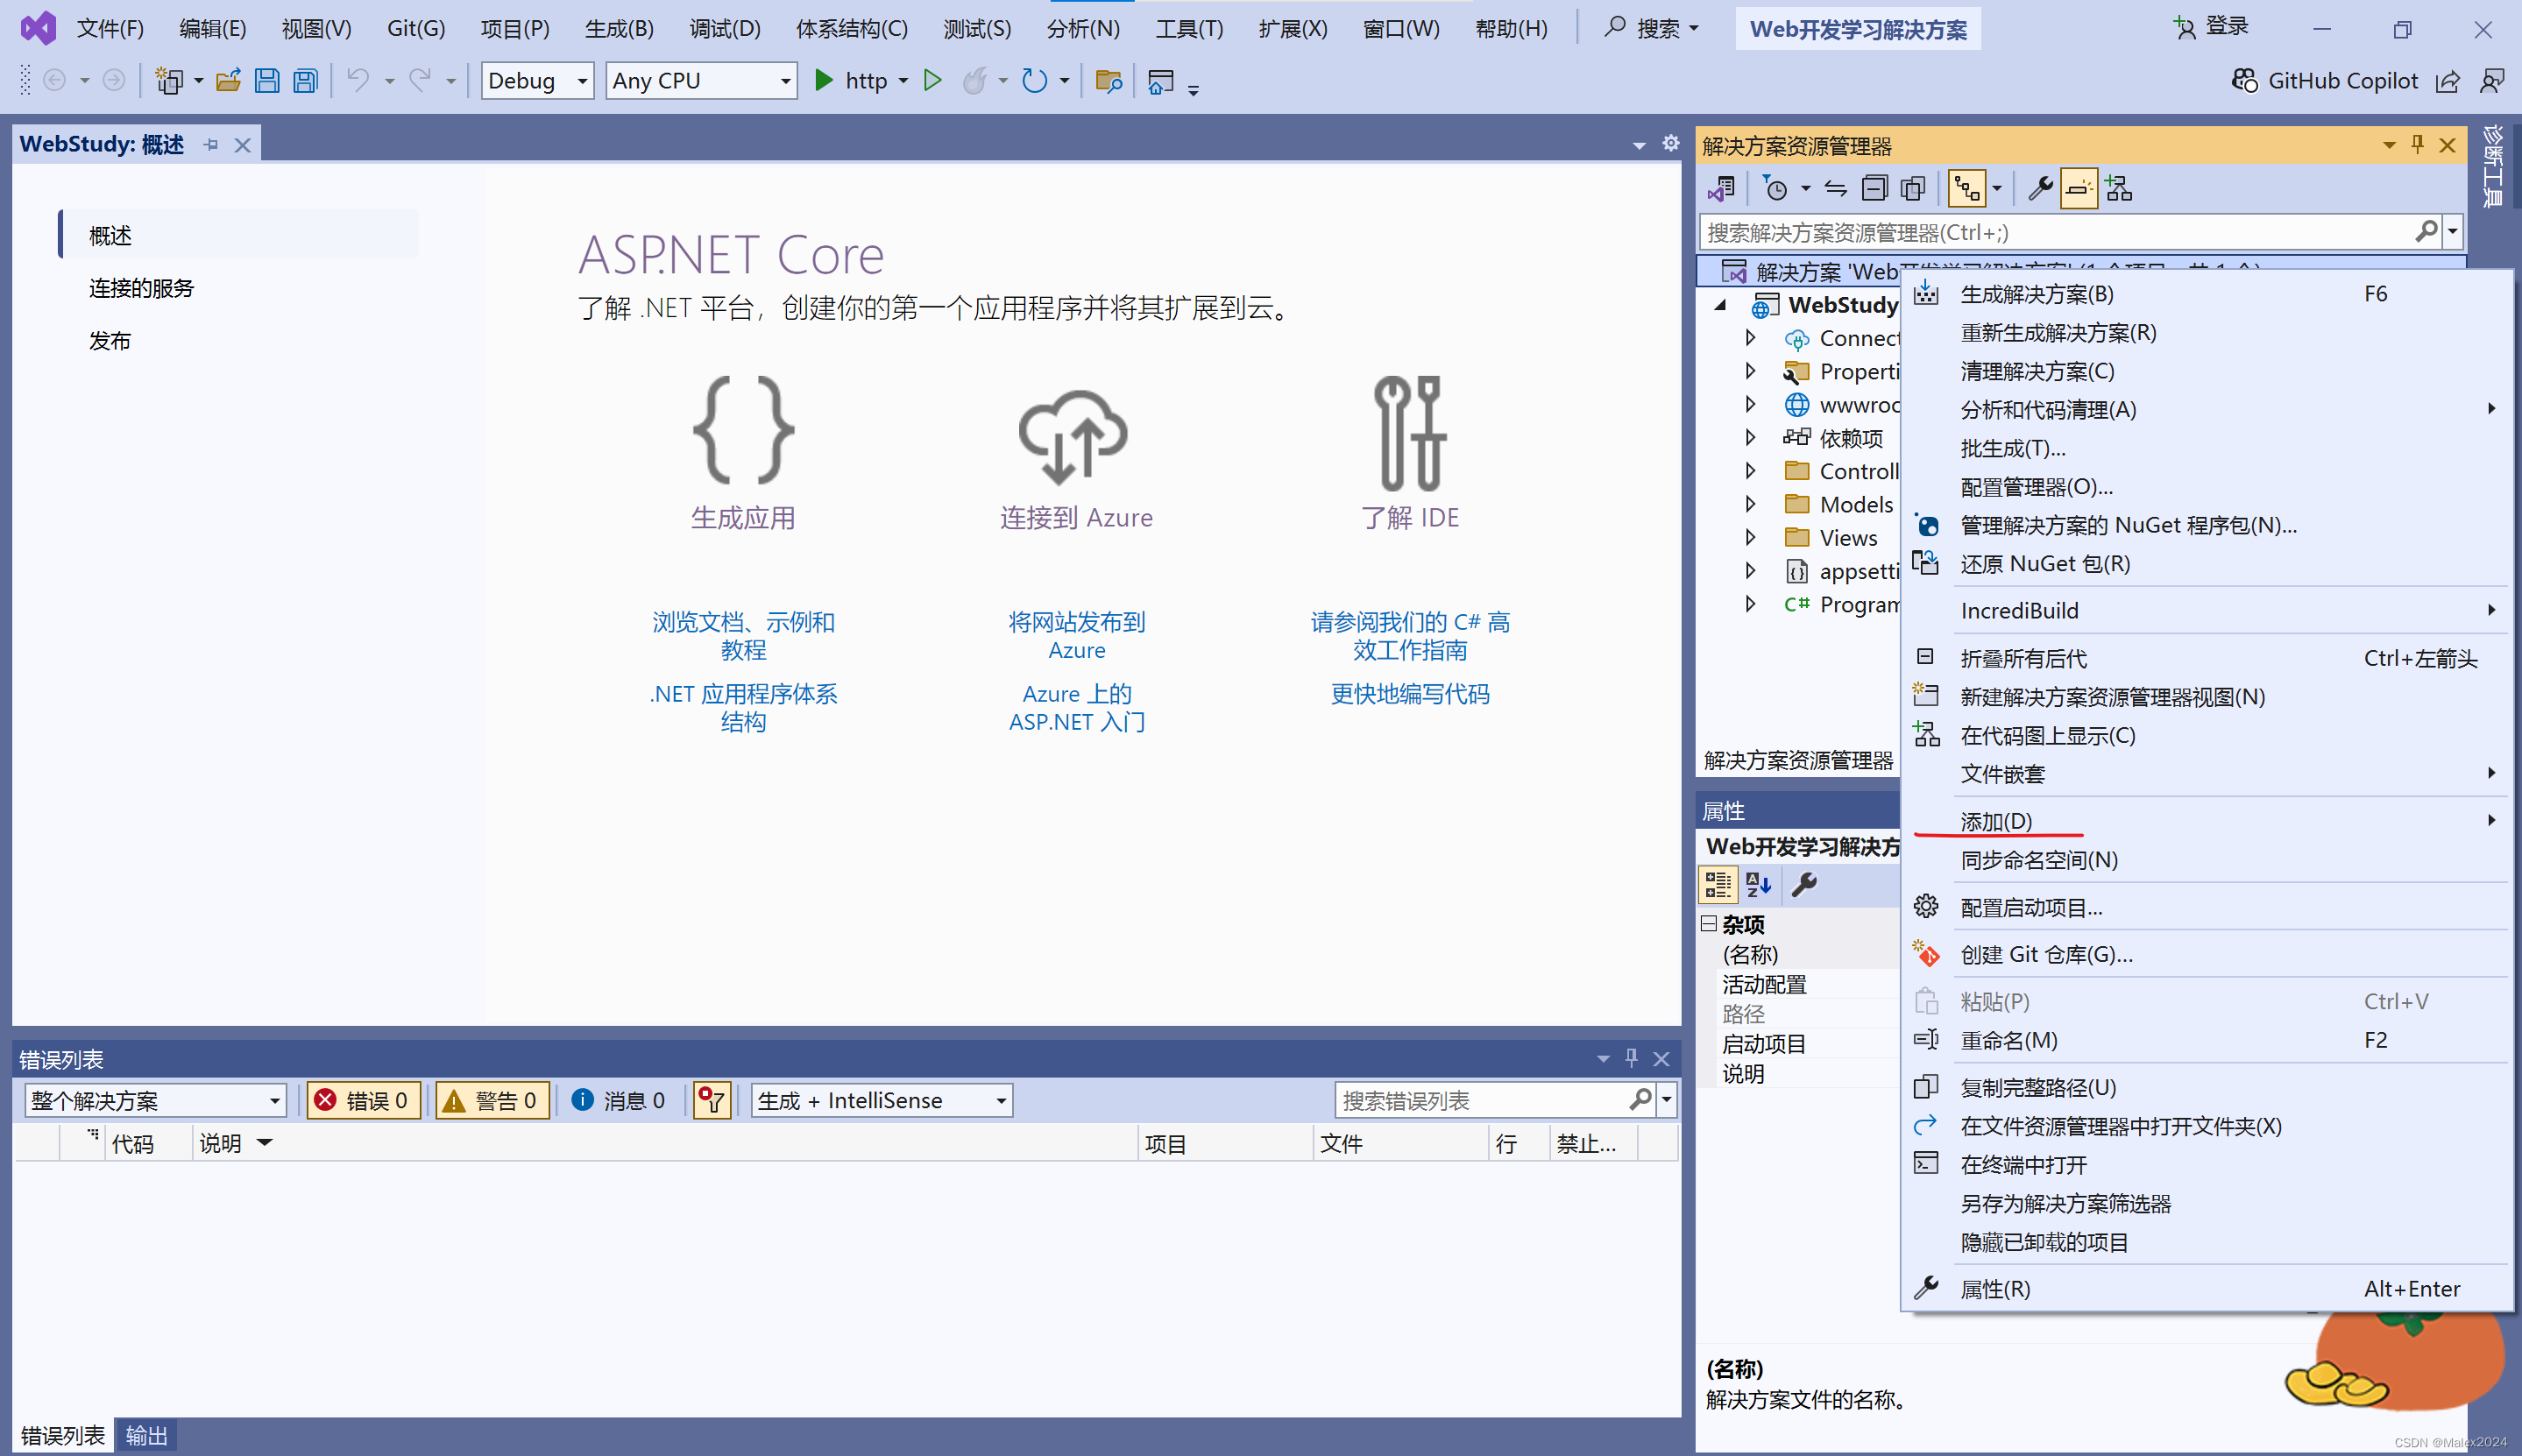Select the 发布 sidebar item
Viewport: 2522px width, 1456px height.
pyautogui.click(x=109, y=341)
